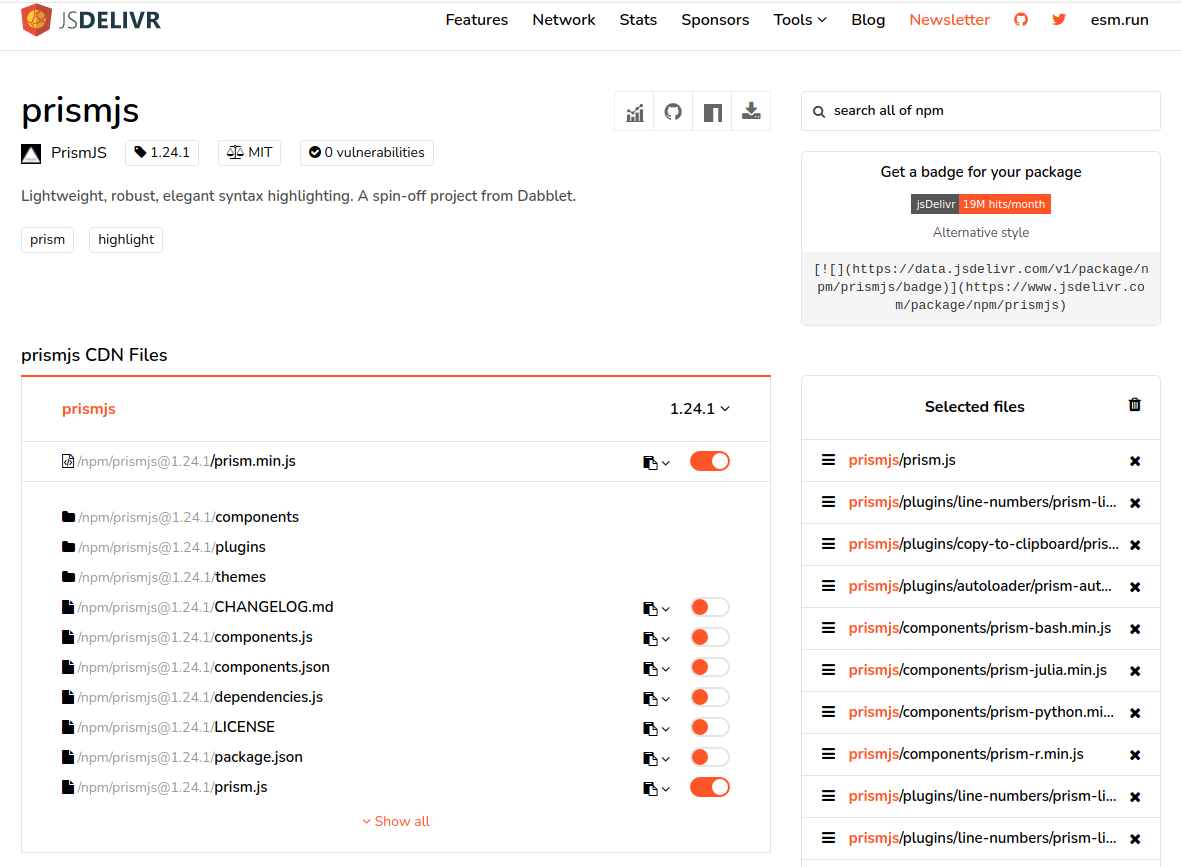Open copy options for dependencies.js
Viewport: 1182px width, 867px height.
pyautogui.click(x=656, y=699)
